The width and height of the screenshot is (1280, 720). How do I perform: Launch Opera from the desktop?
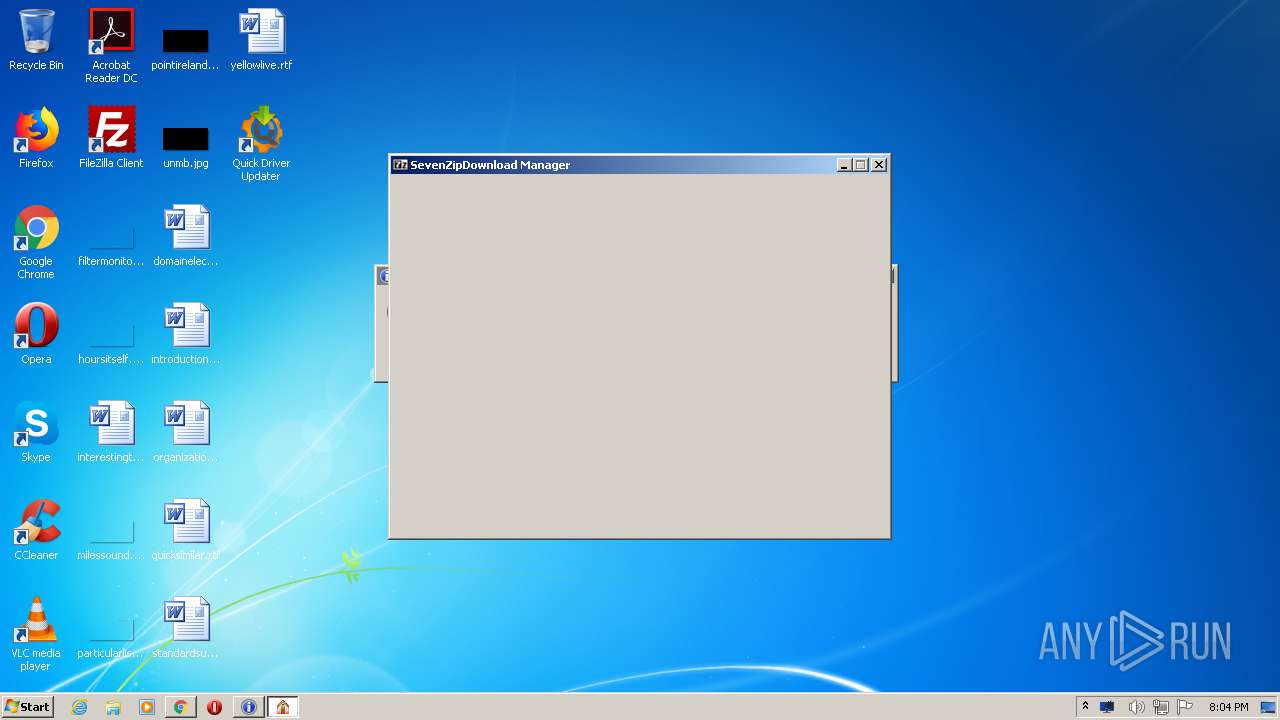pyautogui.click(x=36, y=334)
